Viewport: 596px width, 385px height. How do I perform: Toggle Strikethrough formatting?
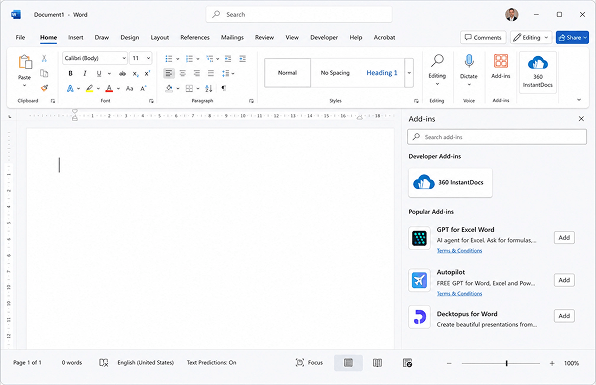(x=122, y=73)
